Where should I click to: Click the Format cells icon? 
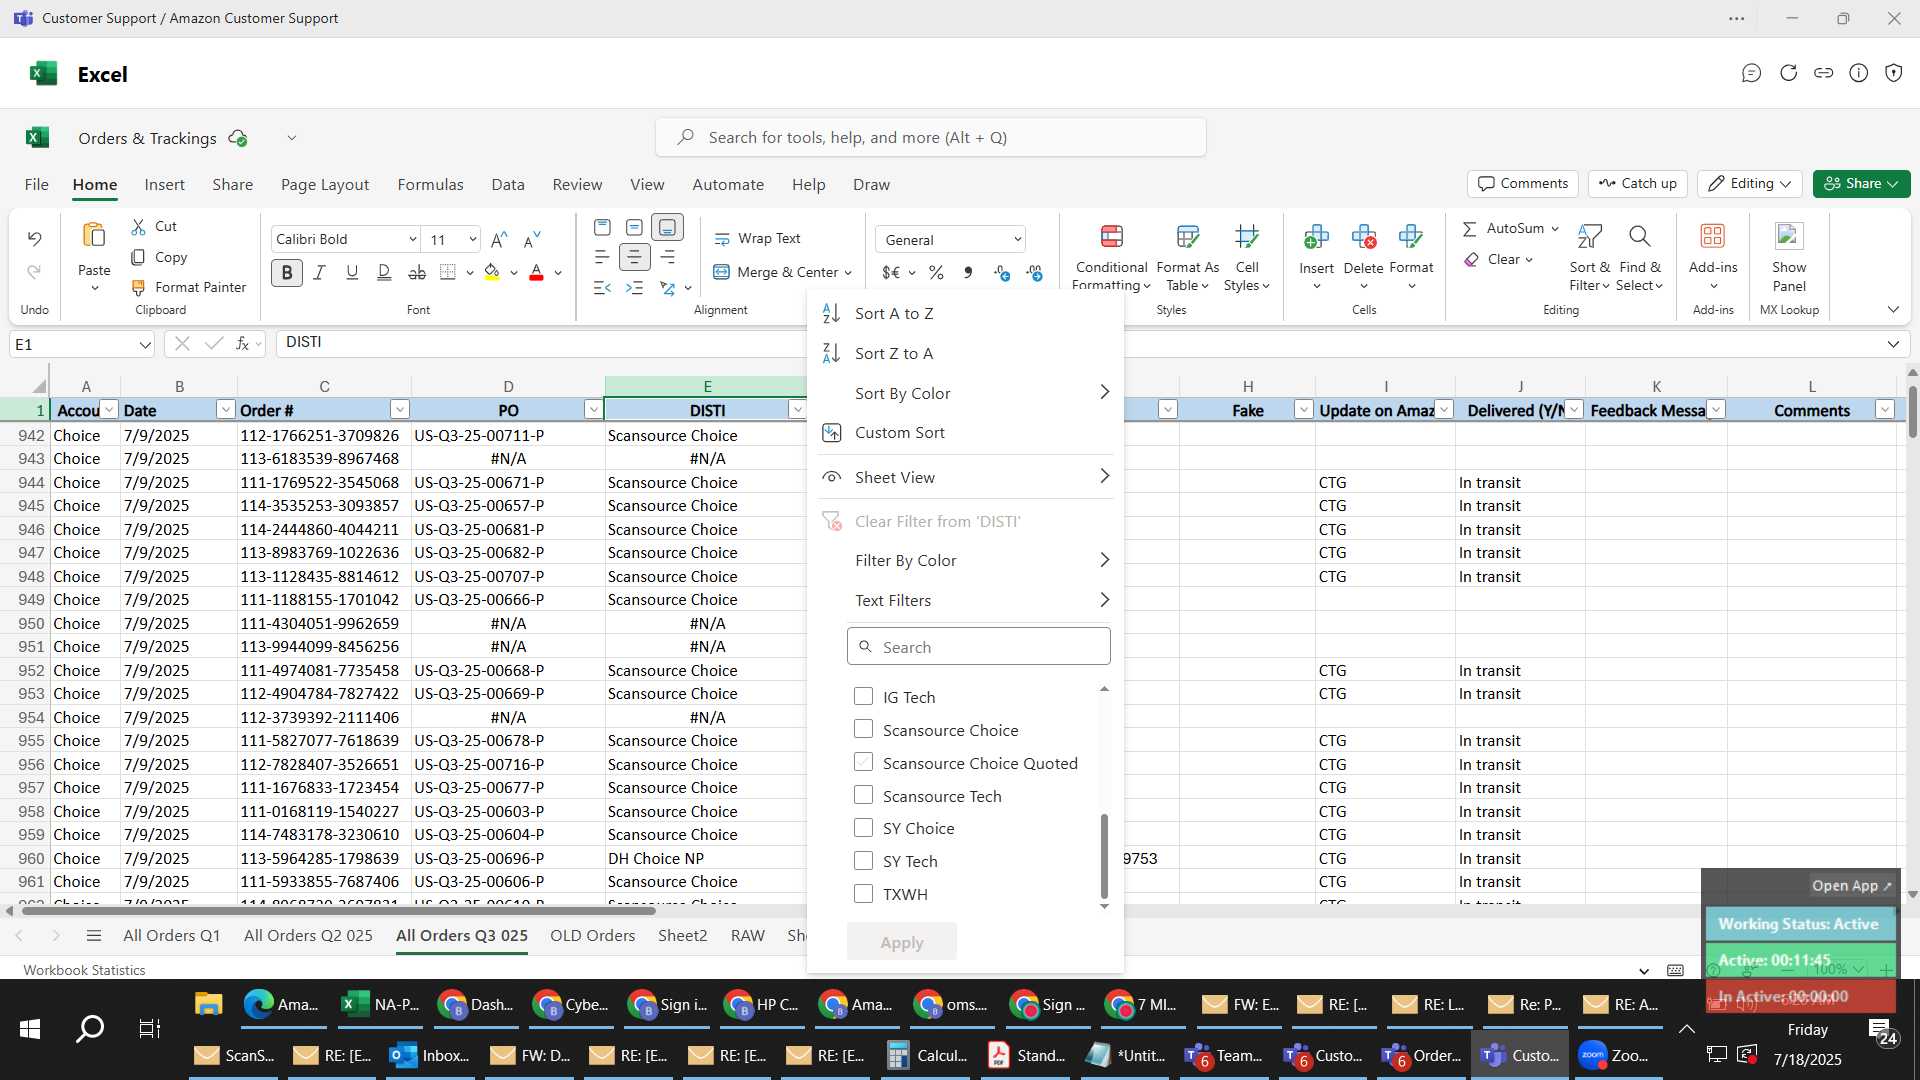pos(1411,237)
